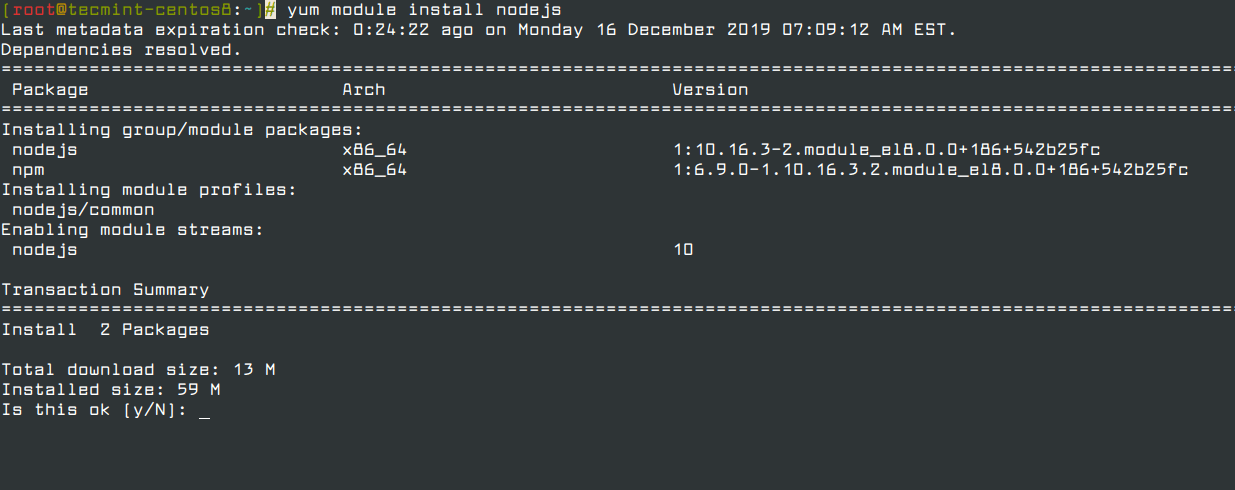Click the Package column header
1235x490 pixels.
[50, 90]
